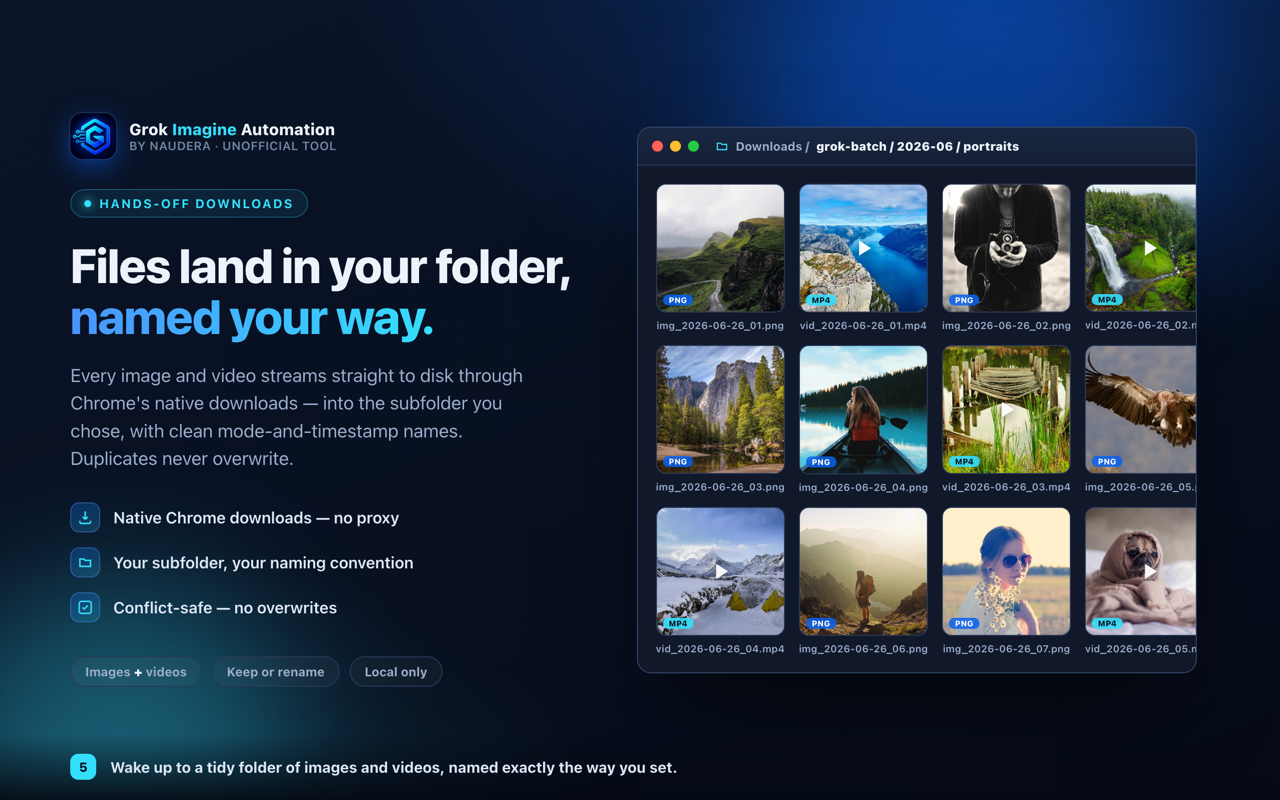Click file name vid_2026-06-26_03.mp4
Viewport: 1280px width, 800px height.
pyautogui.click(x=1006, y=487)
